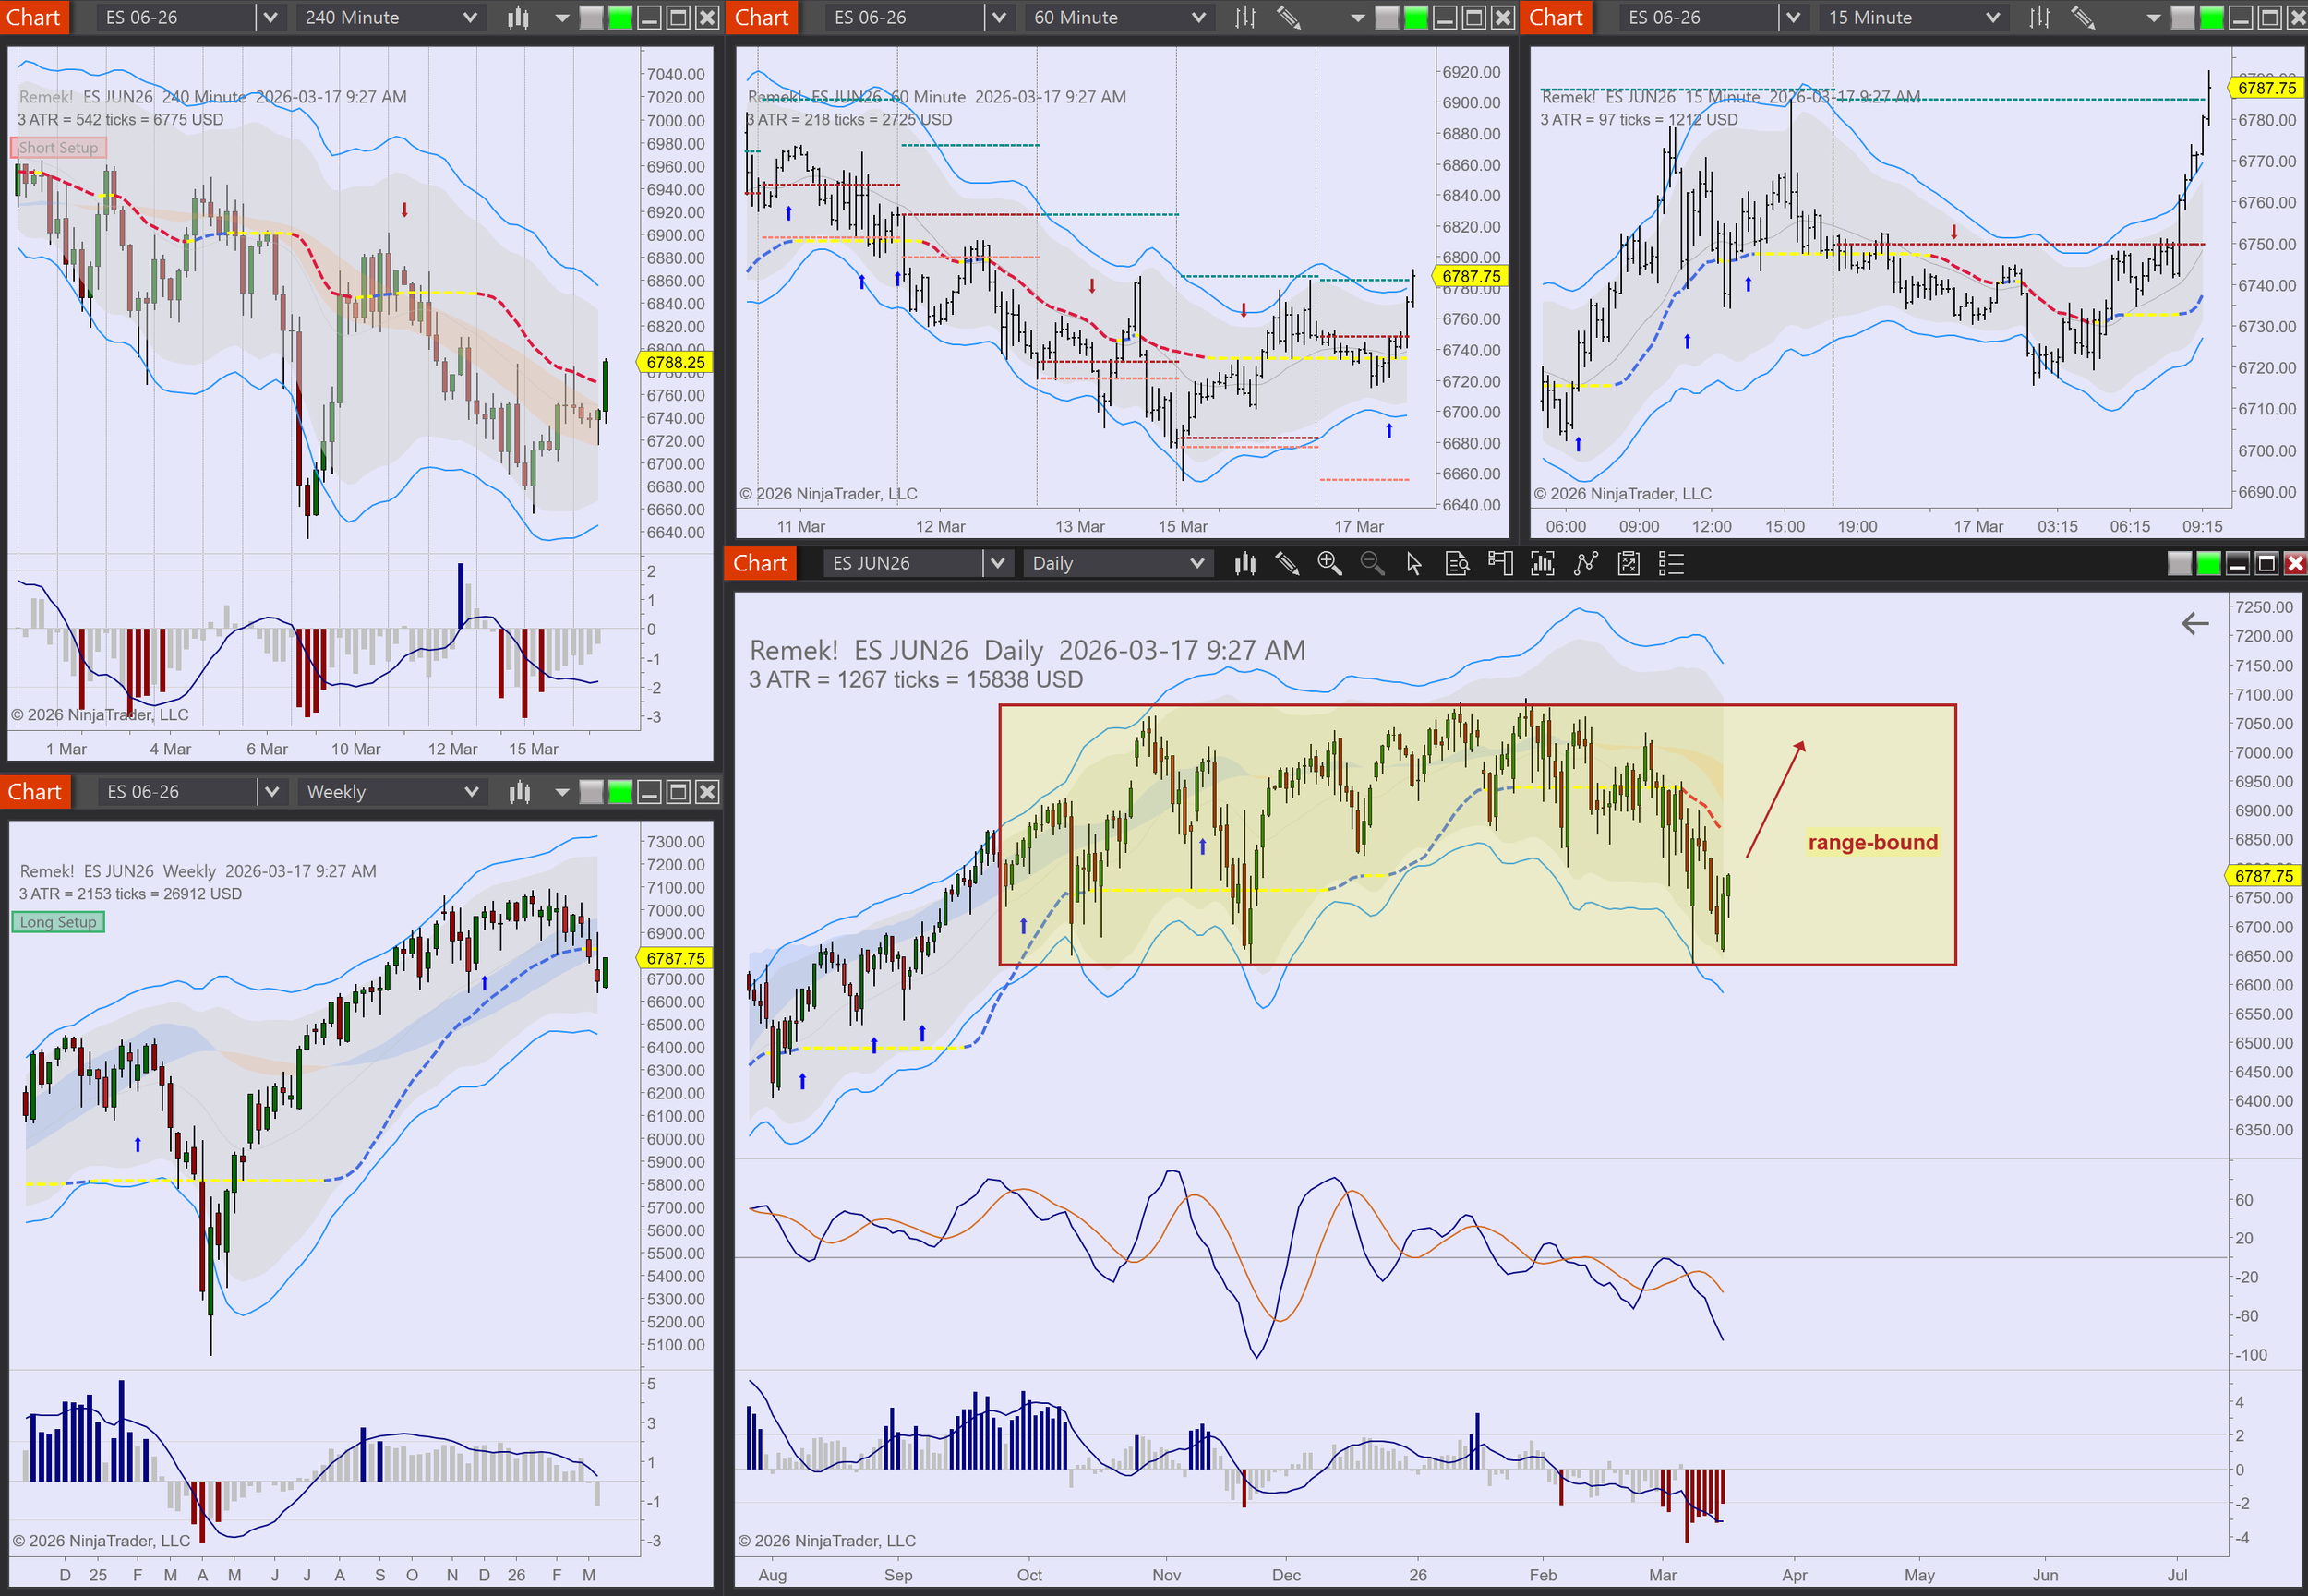Select the cursor pointer tool
Screen dimensions: 2308x1596
[1414, 564]
